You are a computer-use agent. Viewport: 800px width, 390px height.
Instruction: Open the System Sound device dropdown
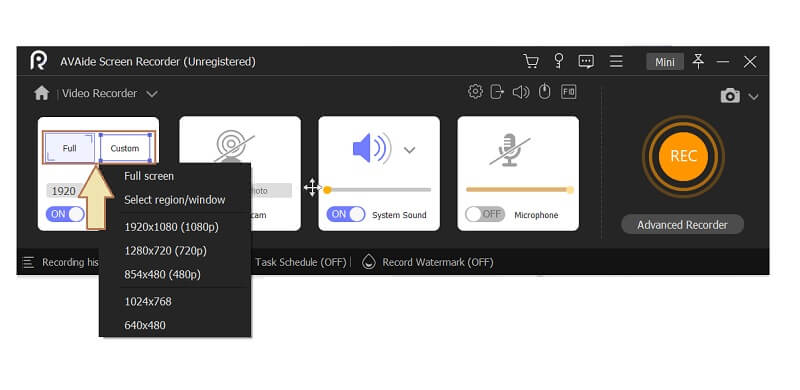click(x=409, y=150)
